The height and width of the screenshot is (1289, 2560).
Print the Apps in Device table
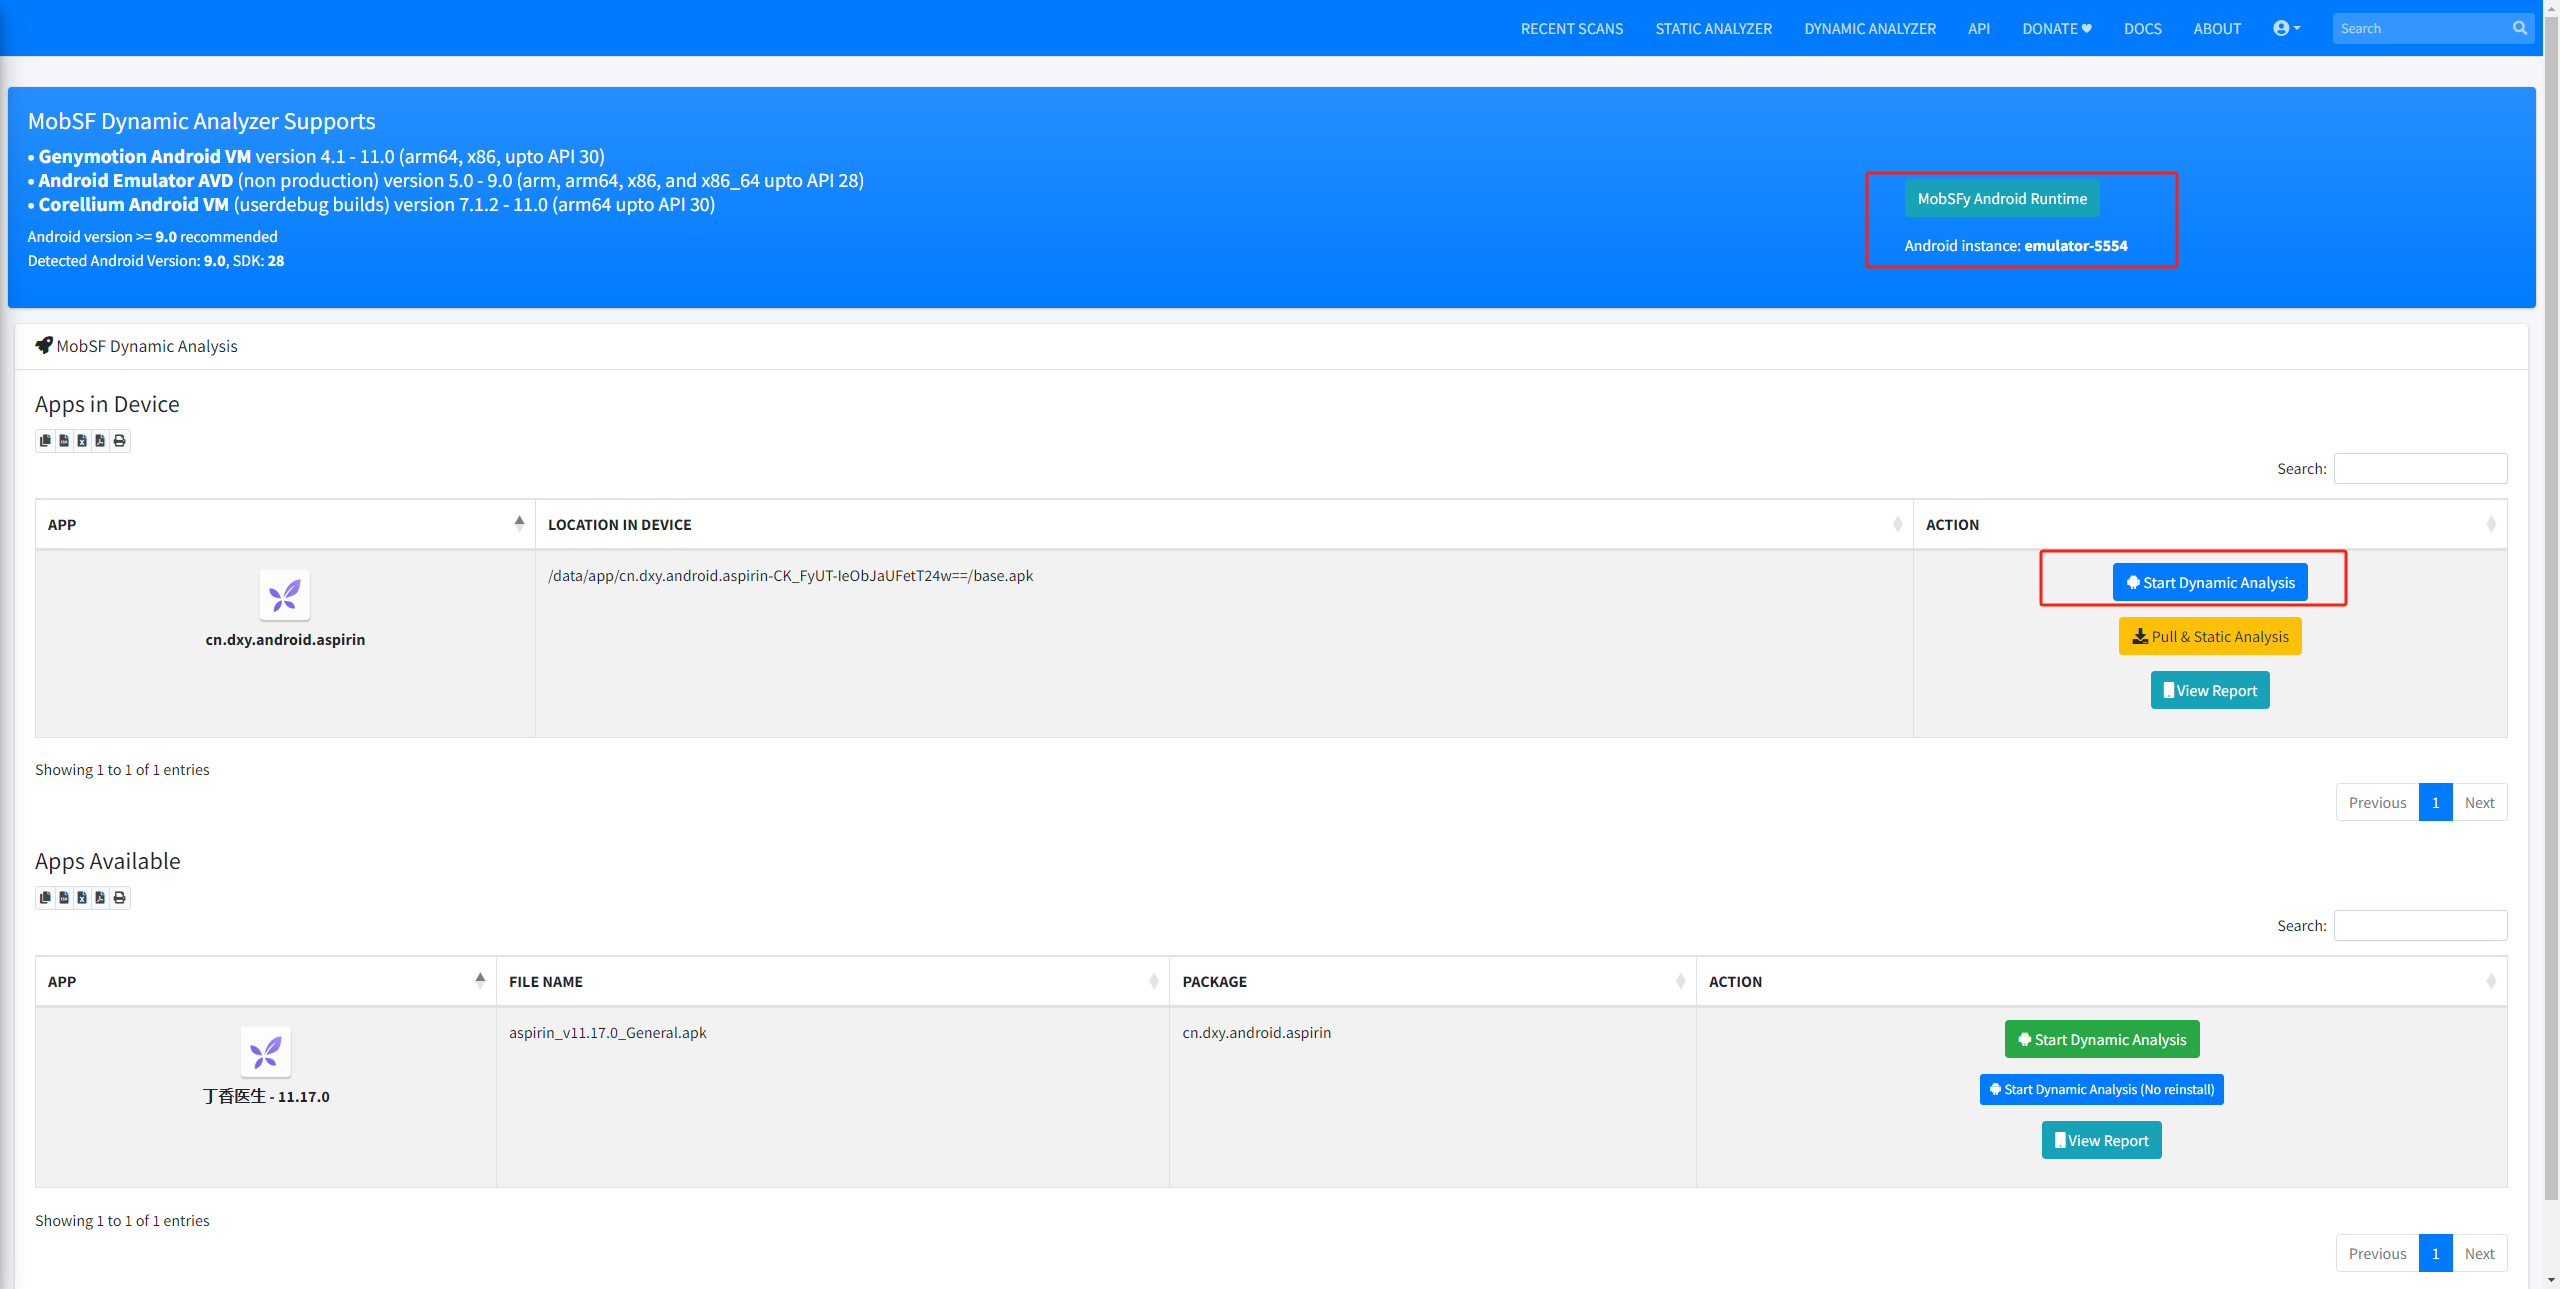click(x=120, y=441)
